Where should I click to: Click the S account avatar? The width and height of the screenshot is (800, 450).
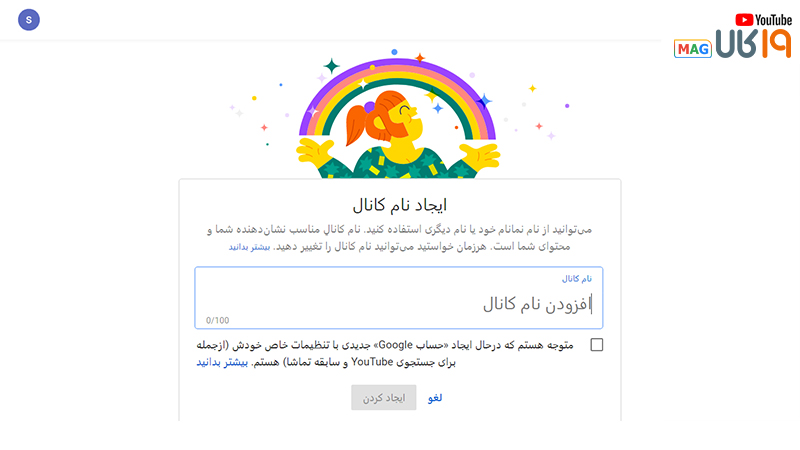tap(30, 19)
